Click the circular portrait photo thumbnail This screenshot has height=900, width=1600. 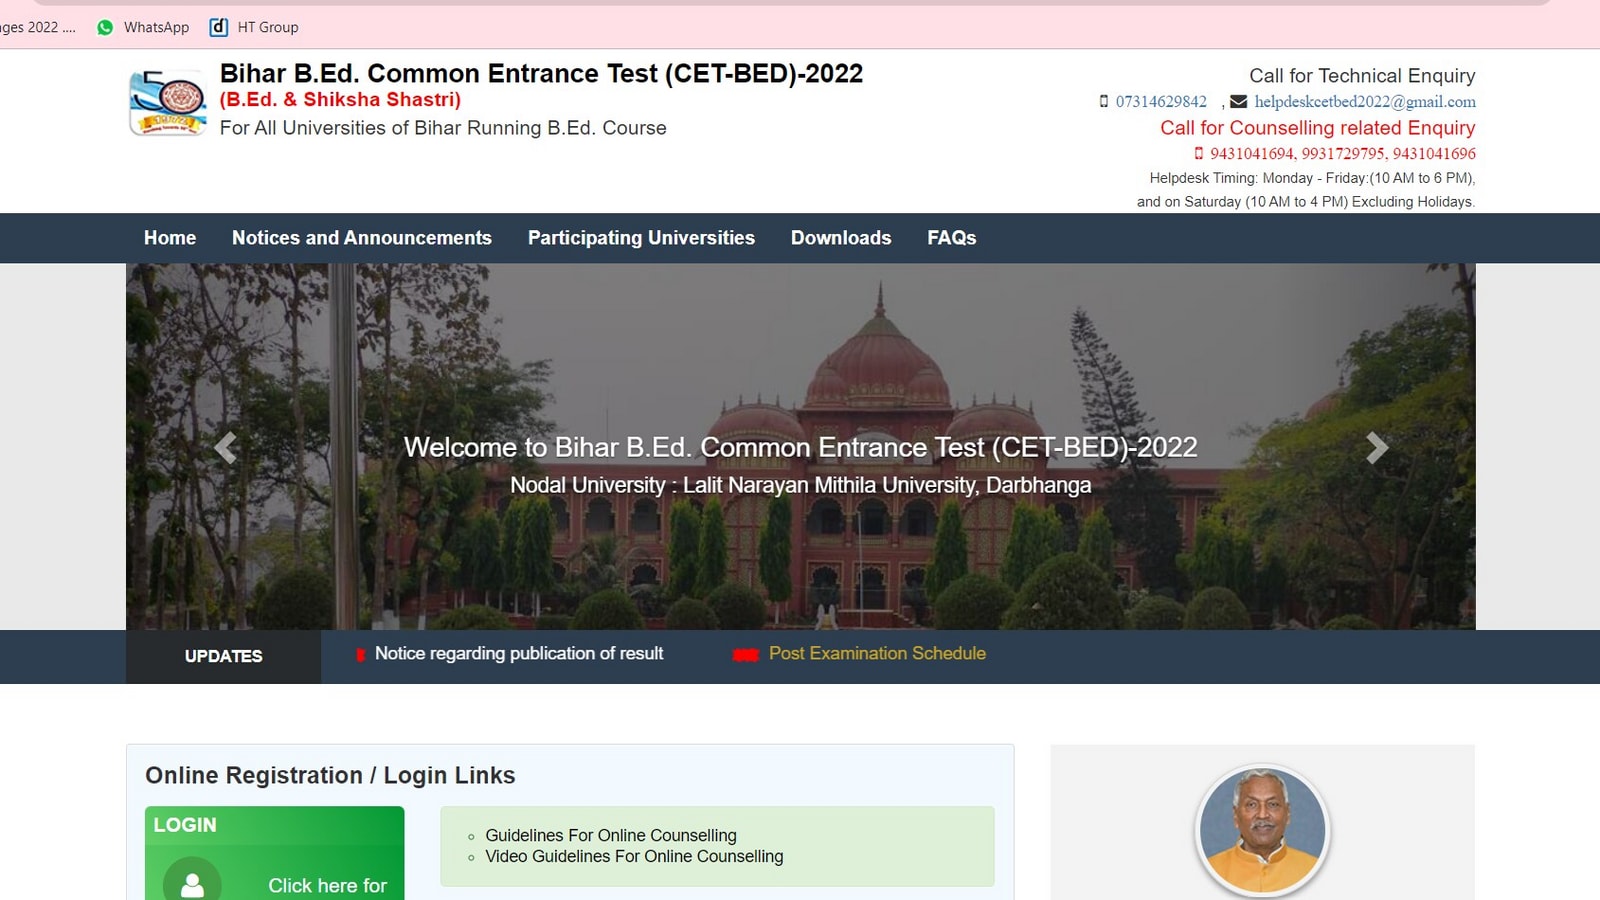click(x=1262, y=830)
